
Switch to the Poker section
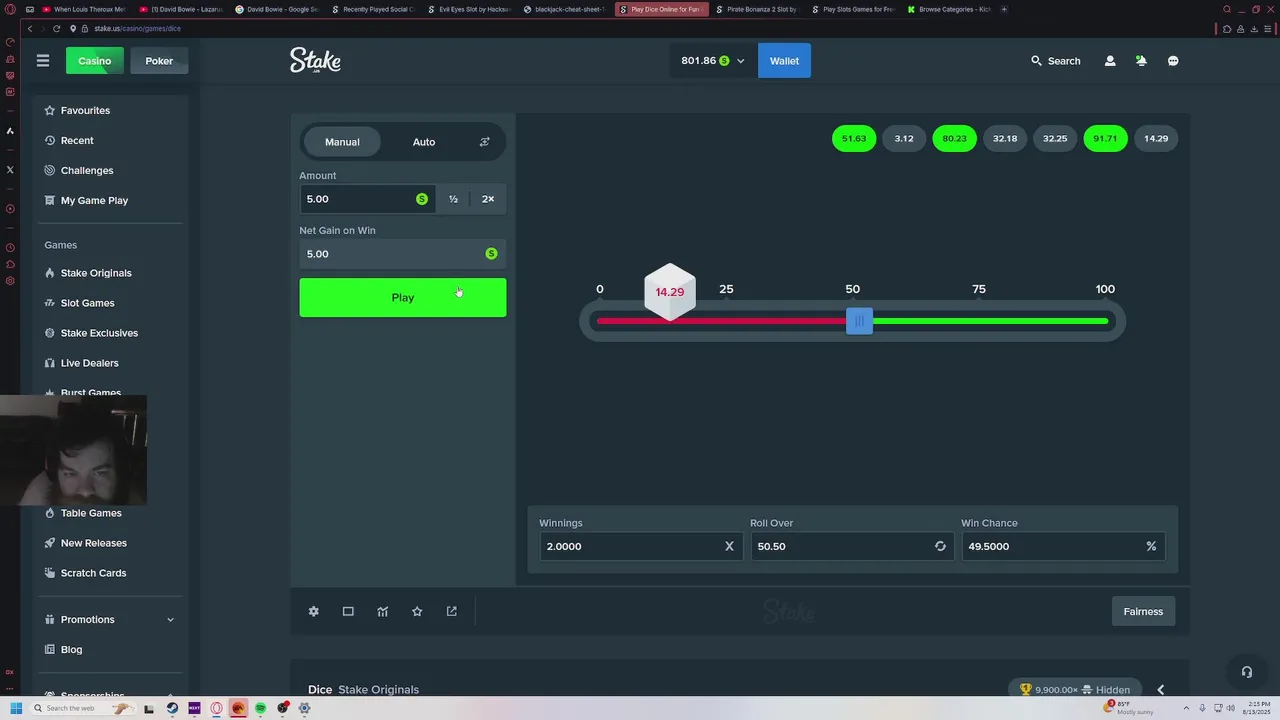point(159,61)
